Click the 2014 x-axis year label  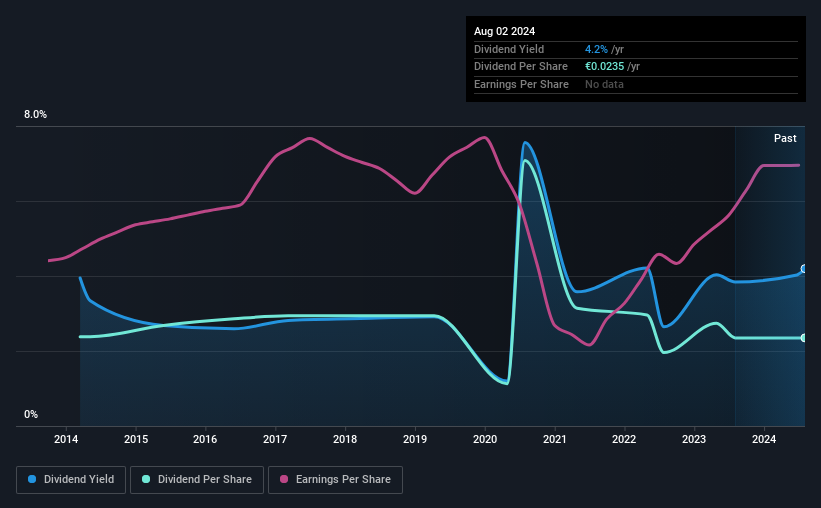[x=66, y=439]
